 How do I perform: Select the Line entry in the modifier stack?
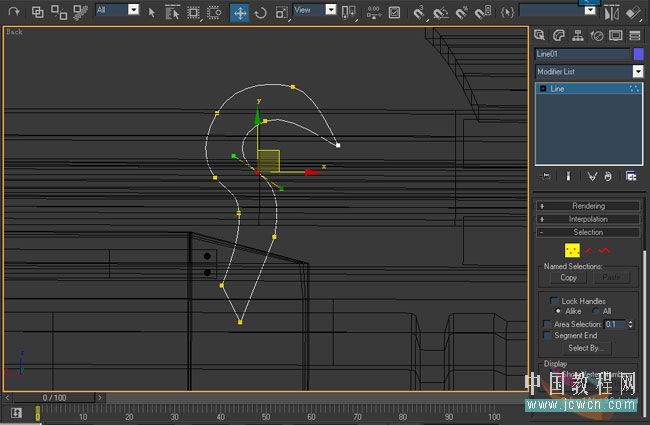589,89
